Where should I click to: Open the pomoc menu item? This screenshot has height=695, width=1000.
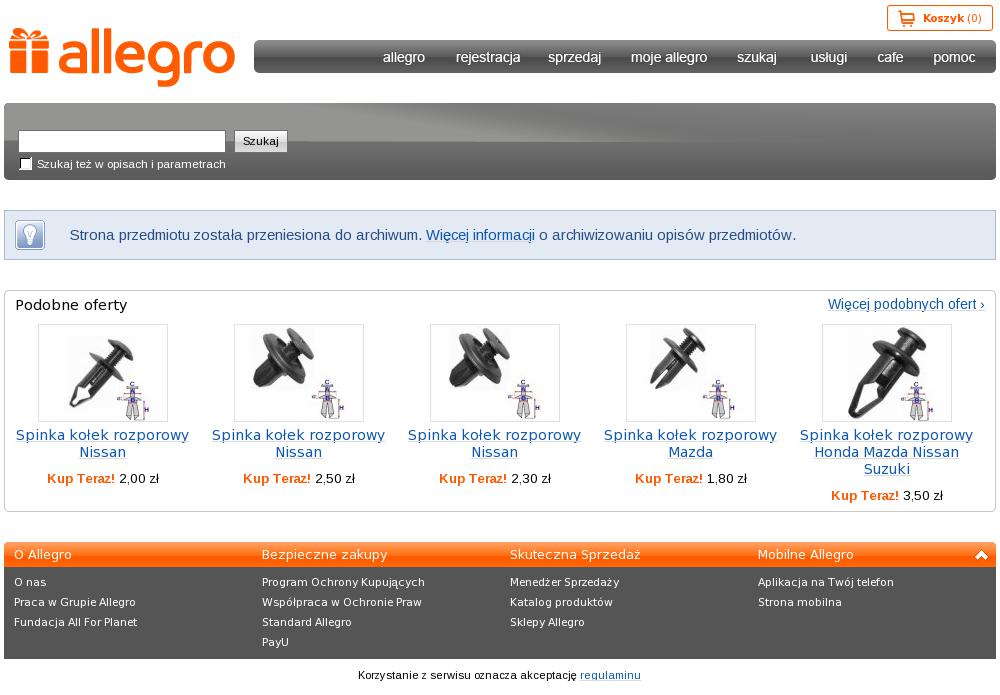pyautogui.click(x=954, y=57)
